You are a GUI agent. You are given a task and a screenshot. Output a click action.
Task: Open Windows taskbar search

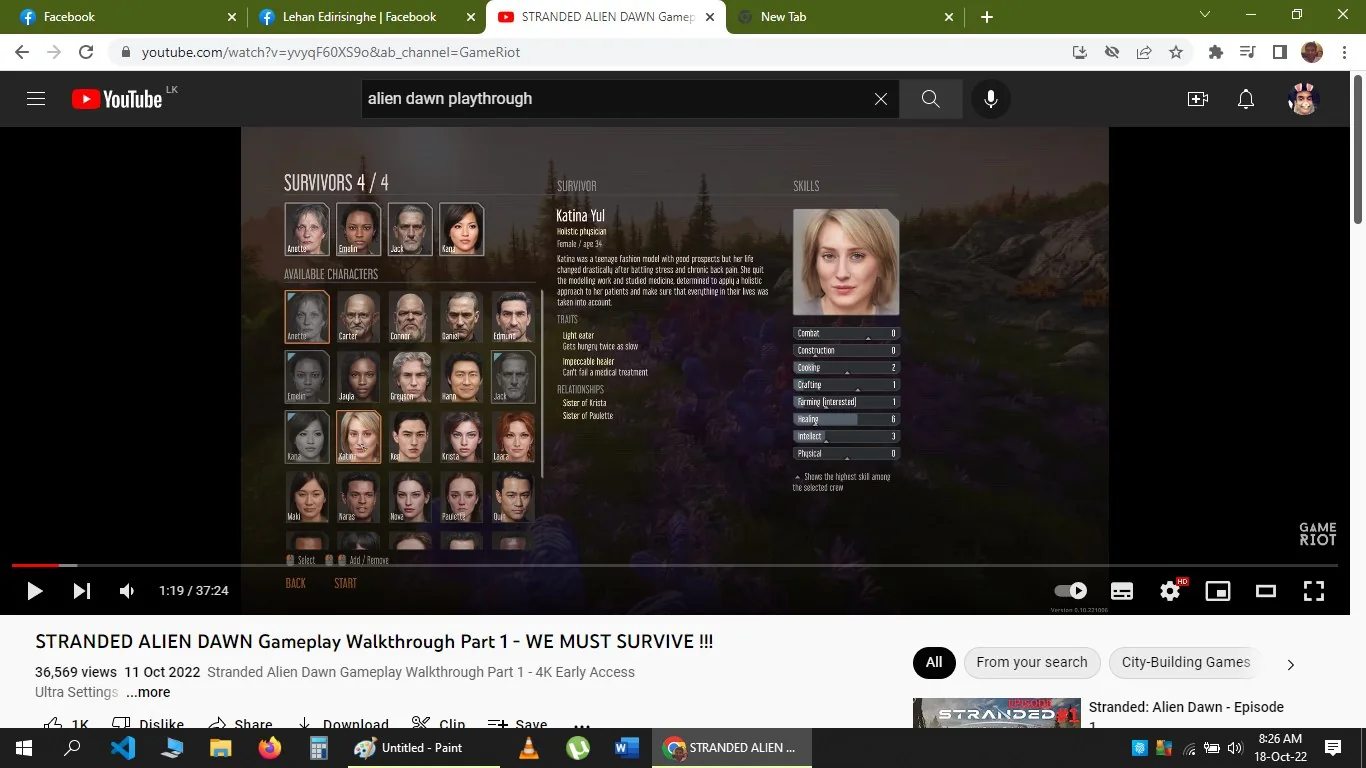pos(72,748)
